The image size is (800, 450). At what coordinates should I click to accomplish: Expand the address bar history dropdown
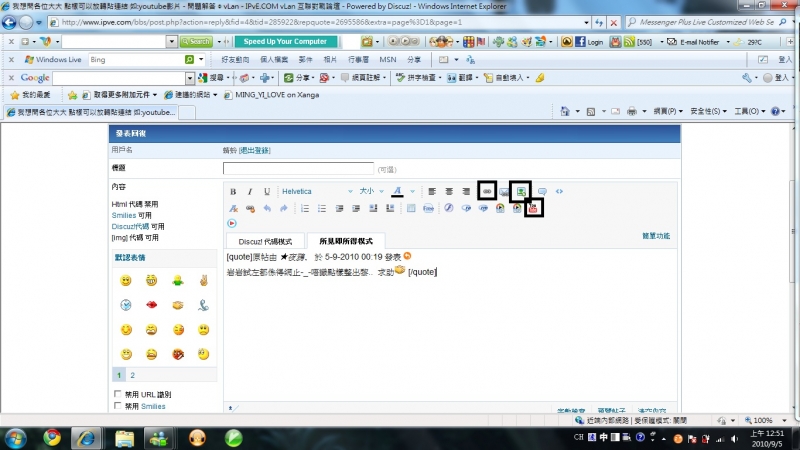coord(586,22)
